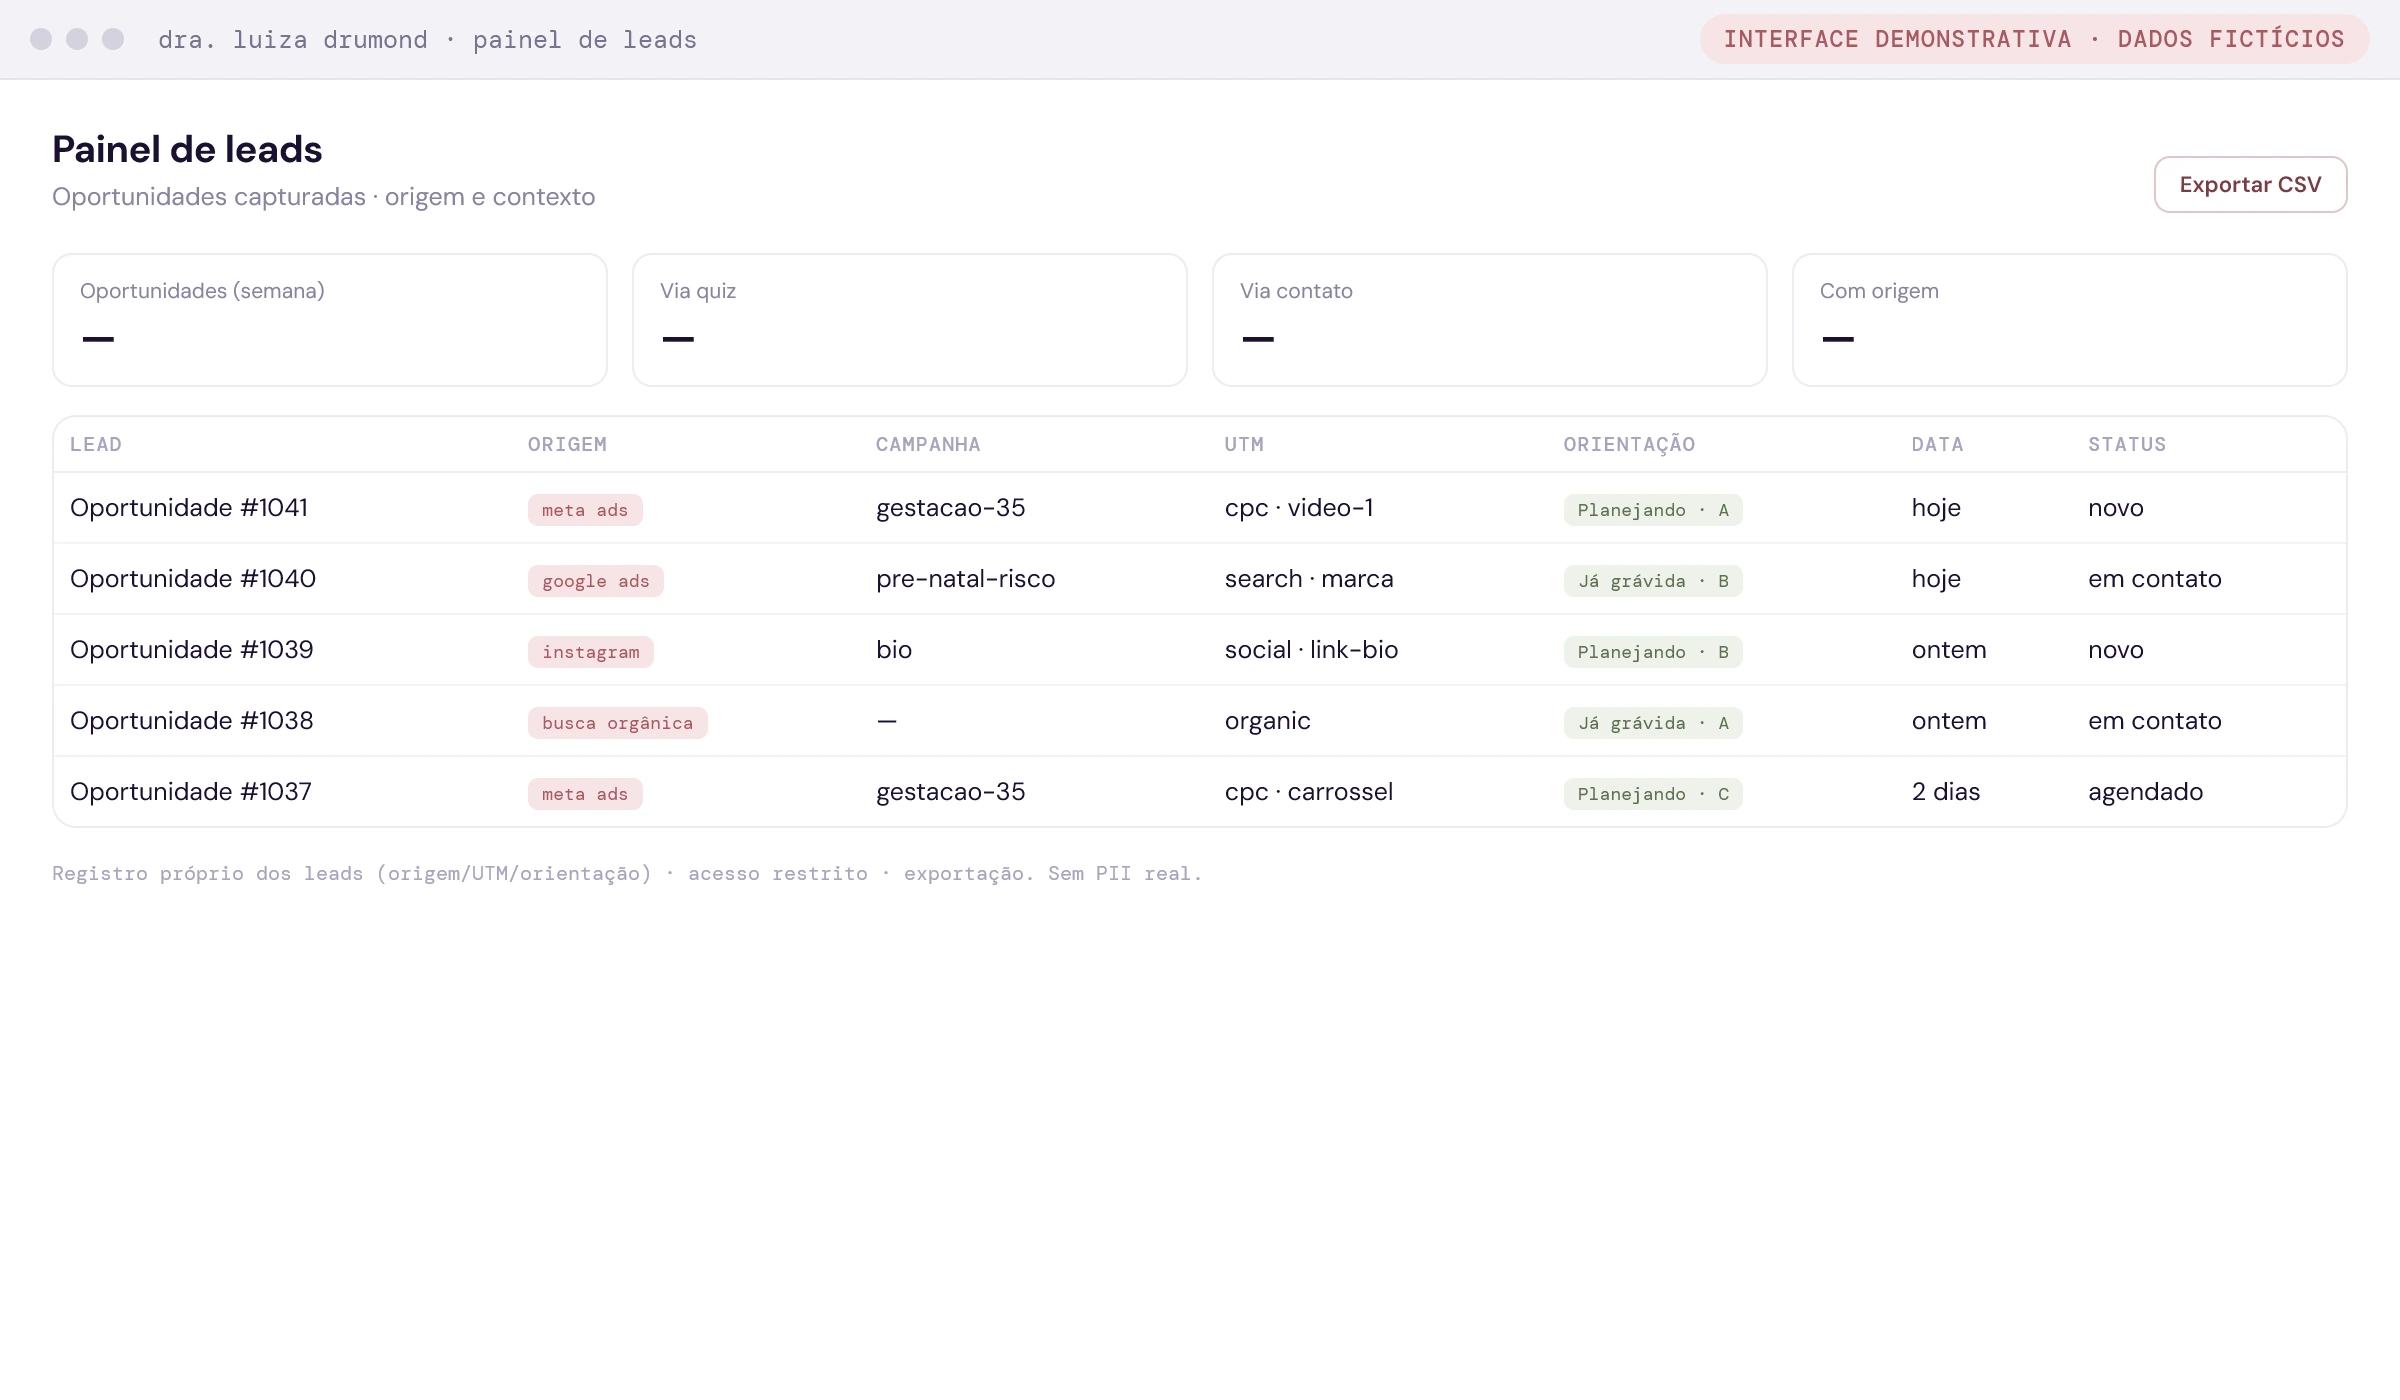The image size is (2400, 1400).
Task: Click the social · link-bio UTM cell
Action: point(1312,650)
